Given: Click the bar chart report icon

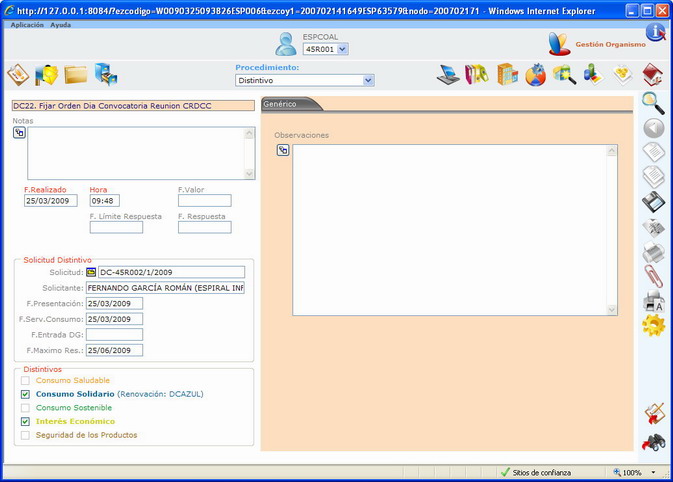Looking at the screenshot, I should (x=594, y=75).
